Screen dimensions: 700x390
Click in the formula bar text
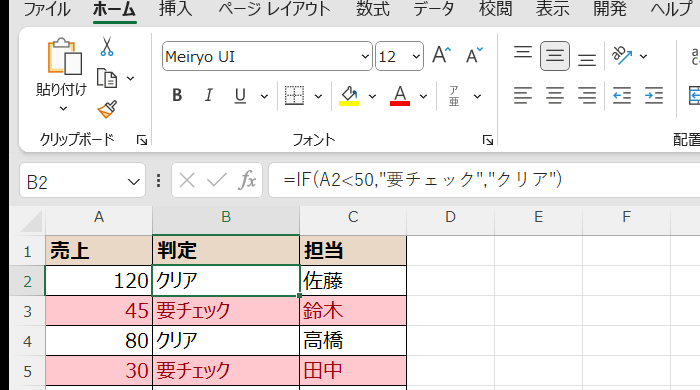(x=423, y=180)
